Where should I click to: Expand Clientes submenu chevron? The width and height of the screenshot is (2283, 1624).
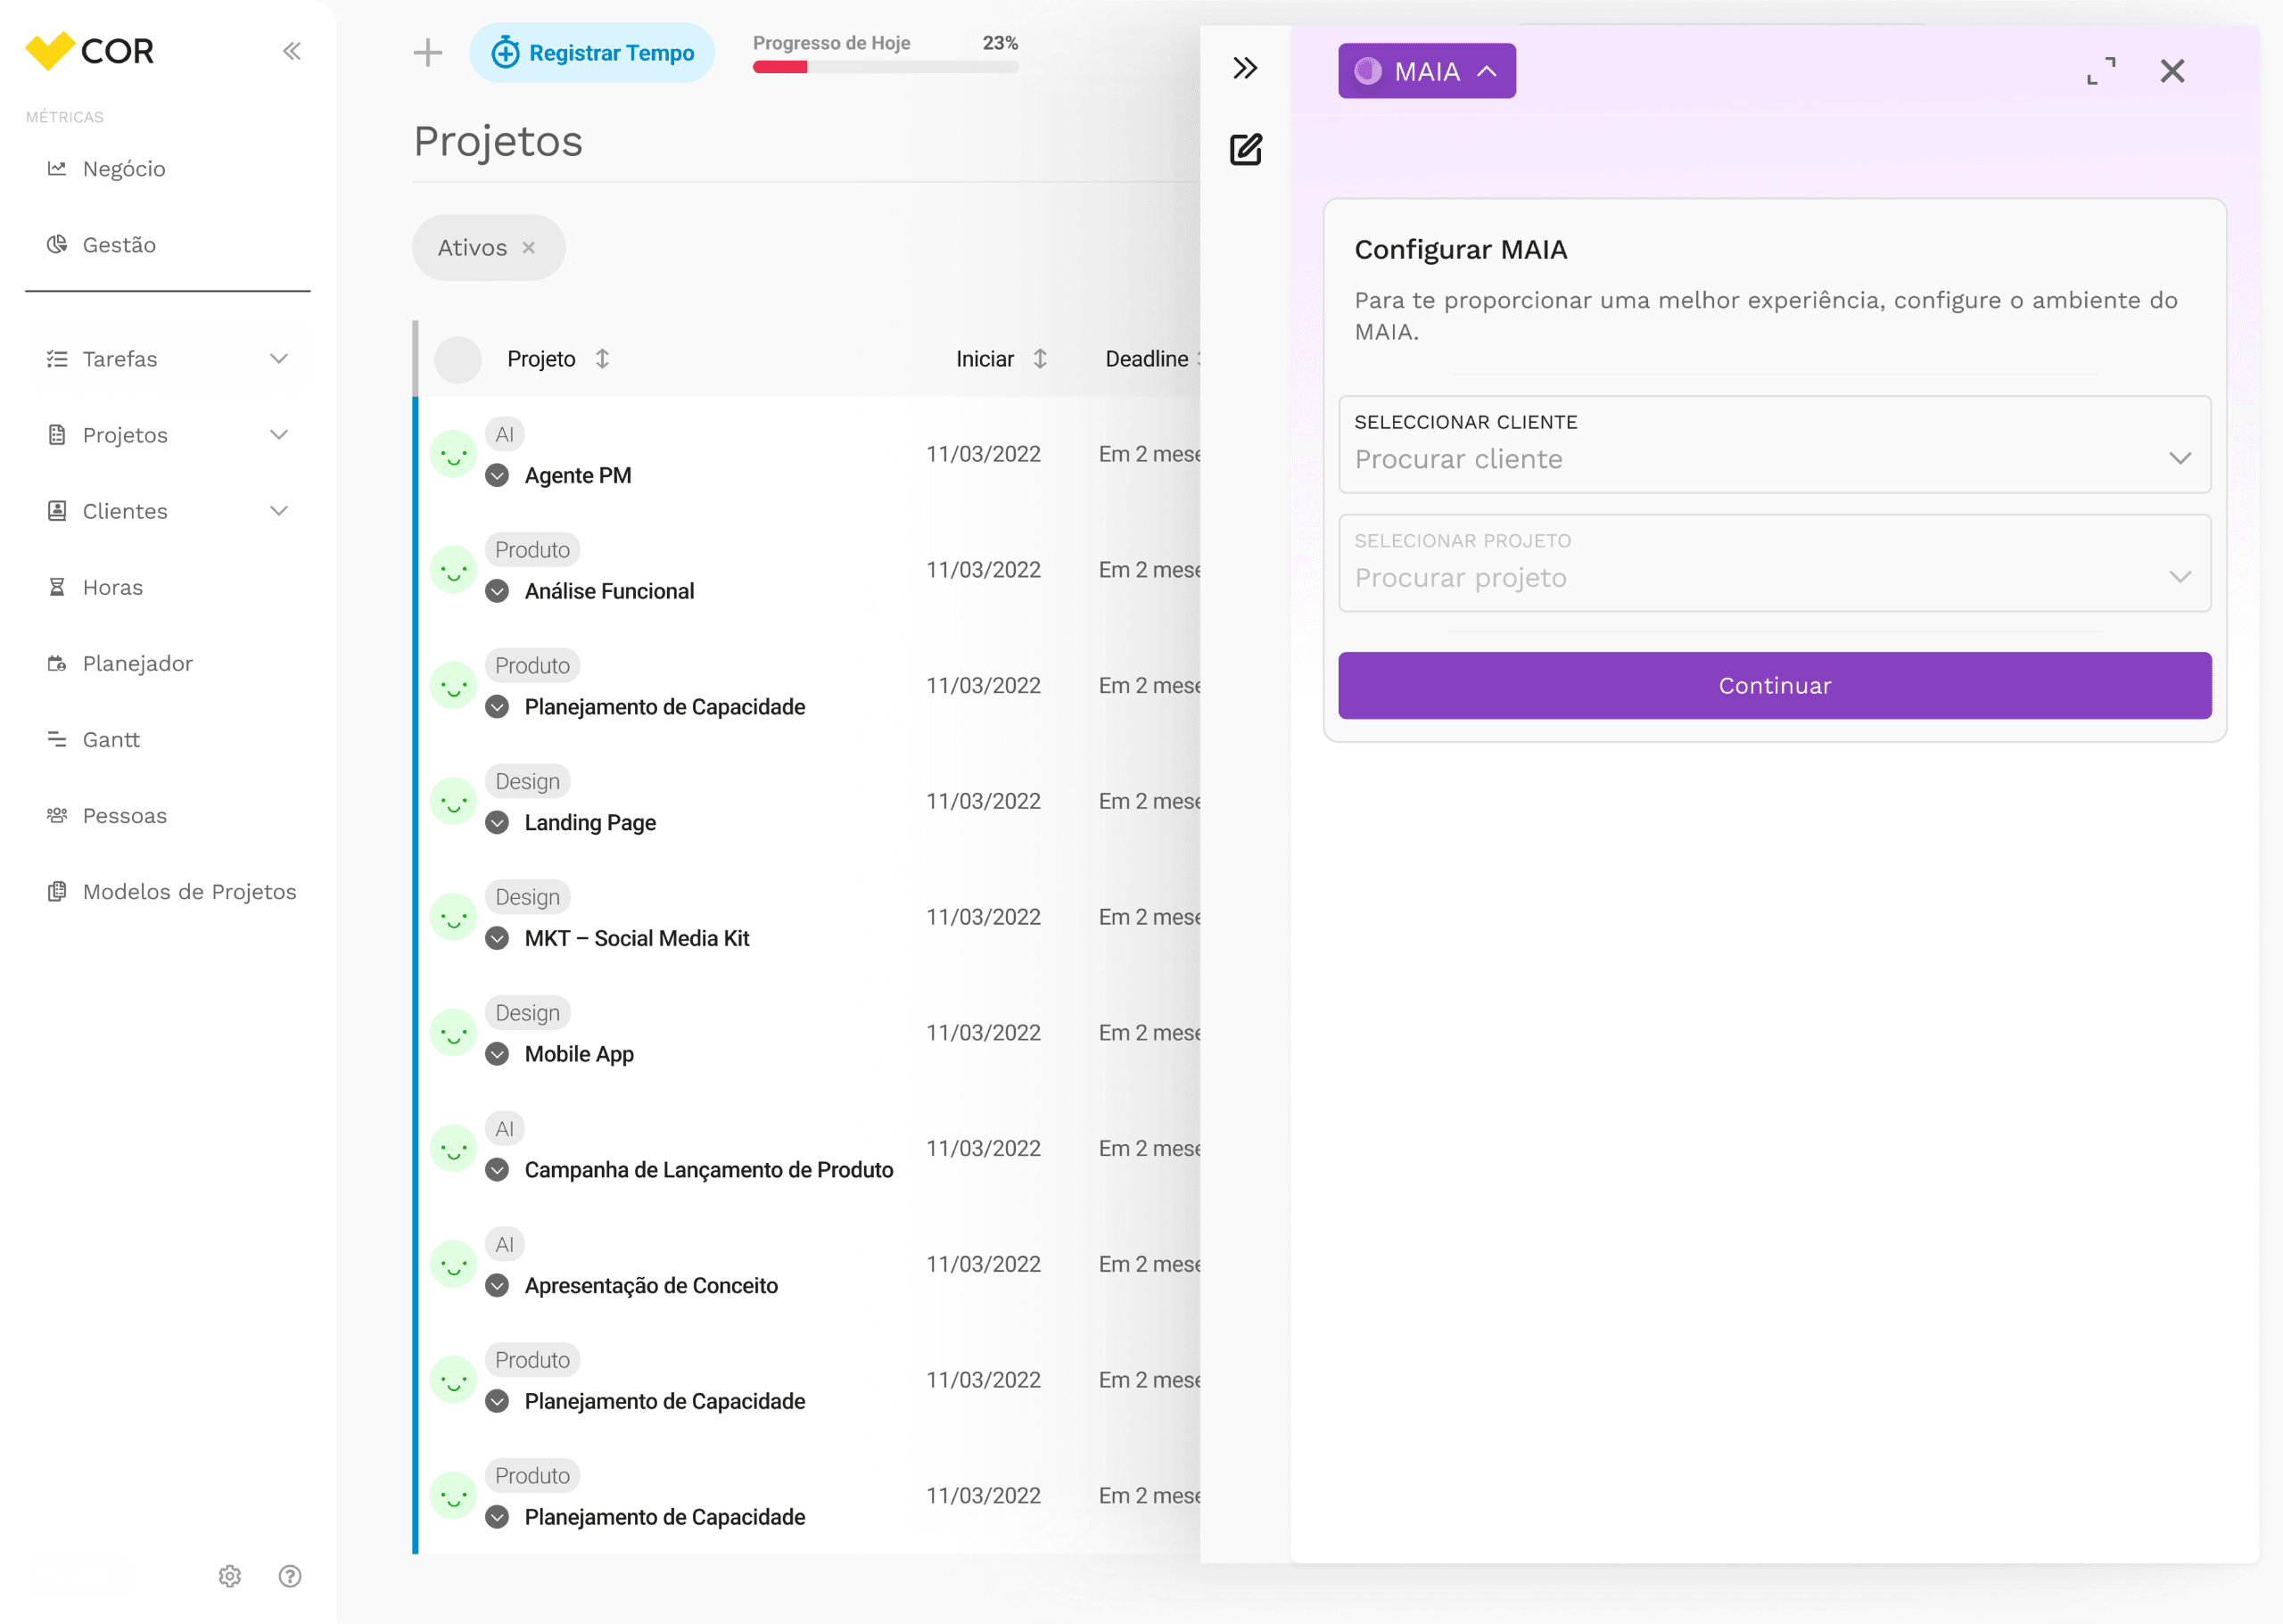point(279,511)
